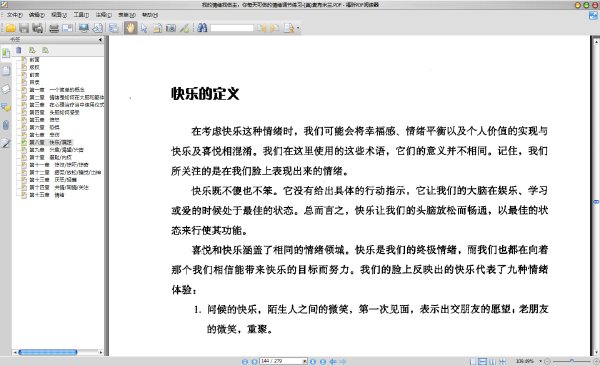The image size is (600, 366).
Task: Open the search options dropdown arrow in toolbar
Action: point(298,28)
